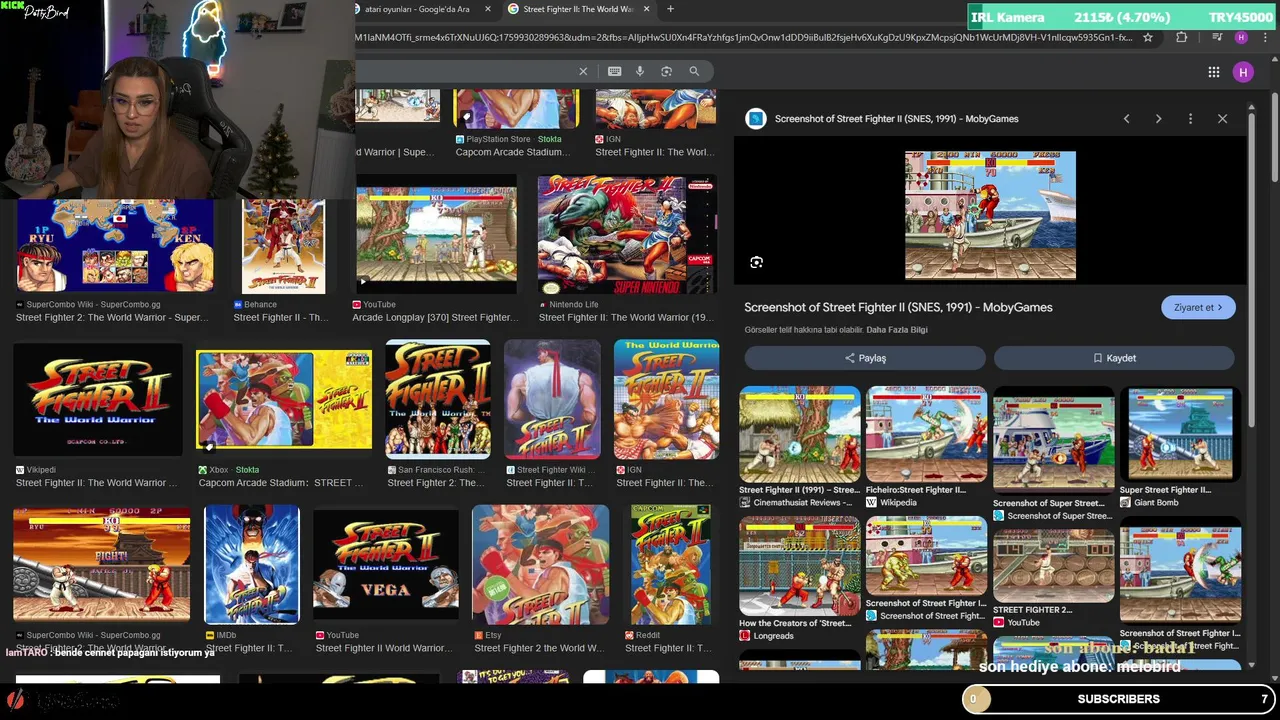The image size is (1280, 720).
Task: Open Cinemathusiat Reviews related image
Action: 799,434
